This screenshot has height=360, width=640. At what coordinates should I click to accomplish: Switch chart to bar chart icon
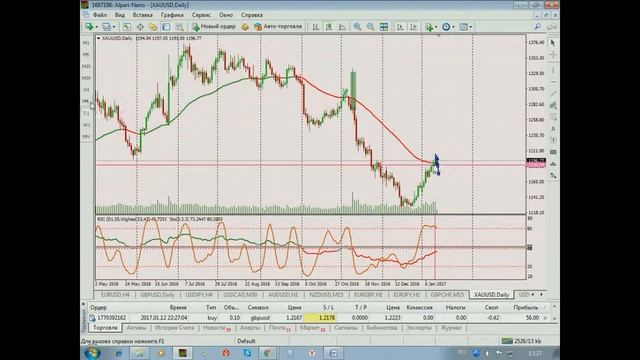pyautogui.click(x=316, y=27)
